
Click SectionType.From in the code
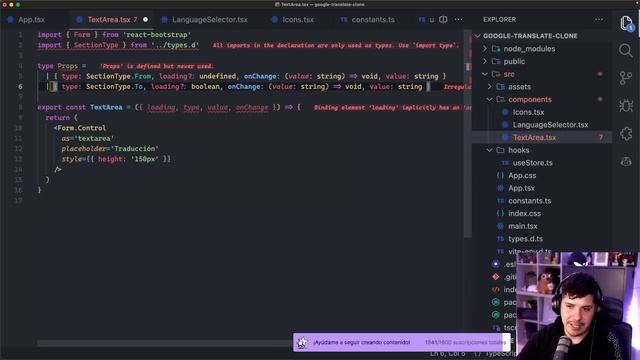click(x=118, y=76)
